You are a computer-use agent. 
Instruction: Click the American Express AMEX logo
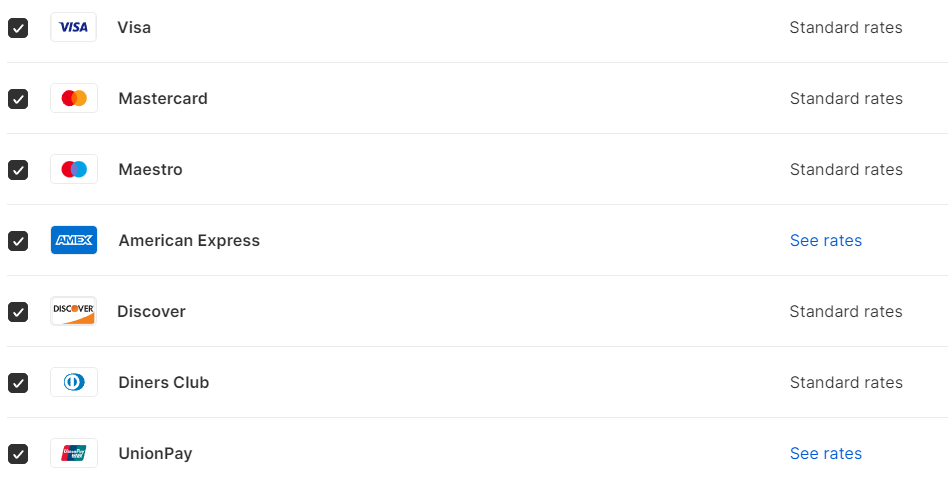point(74,240)
